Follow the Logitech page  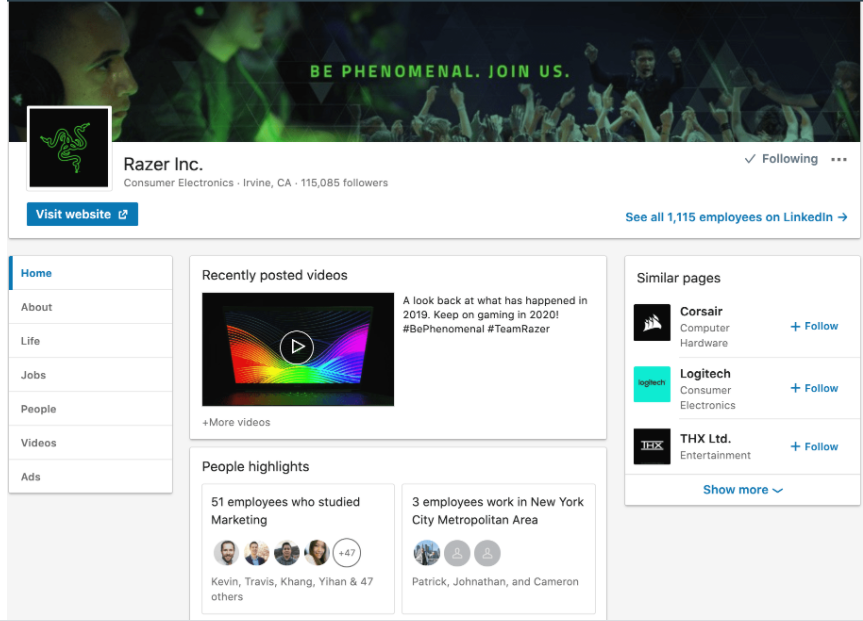(x=814, y=388)
